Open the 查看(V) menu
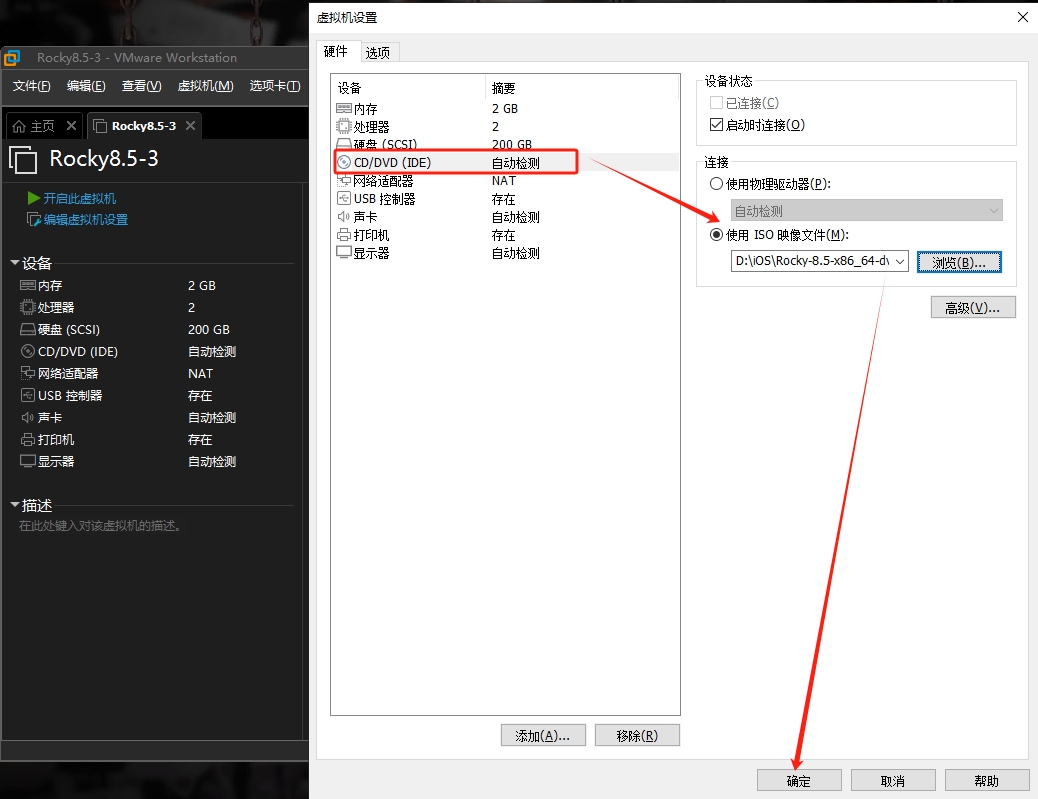 (142, 86)
